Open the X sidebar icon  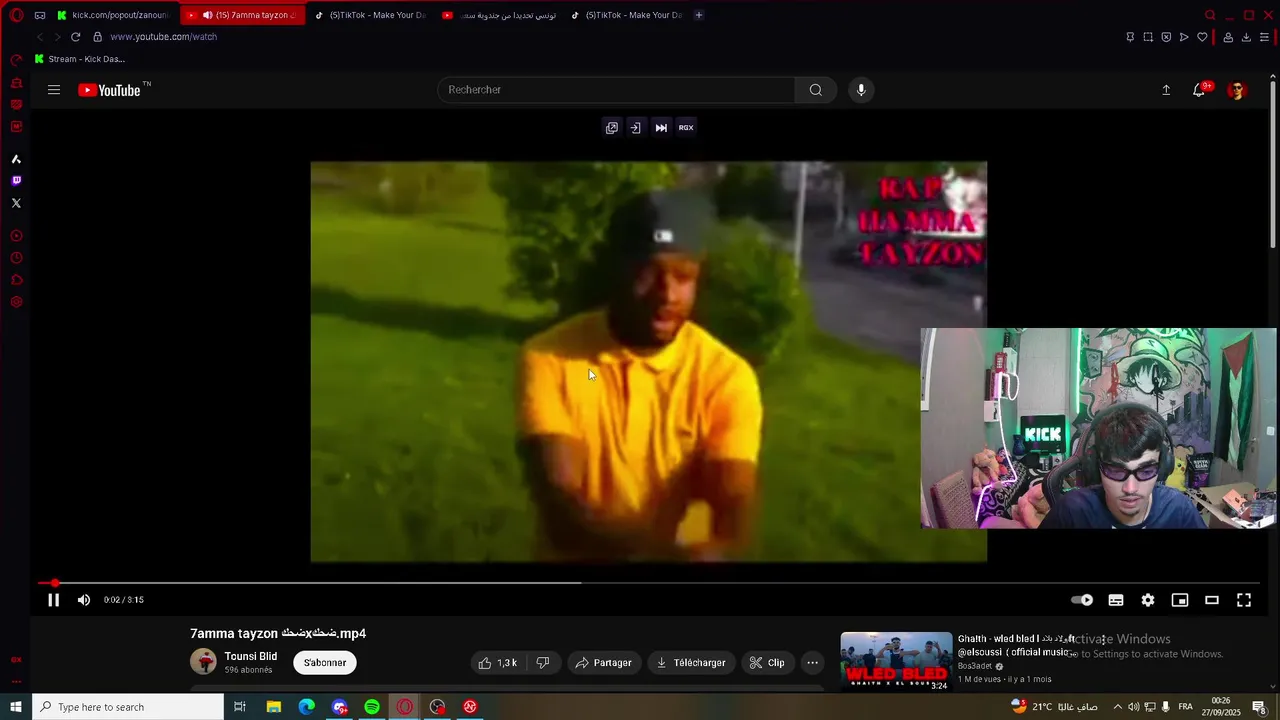(x=16, y=203)
